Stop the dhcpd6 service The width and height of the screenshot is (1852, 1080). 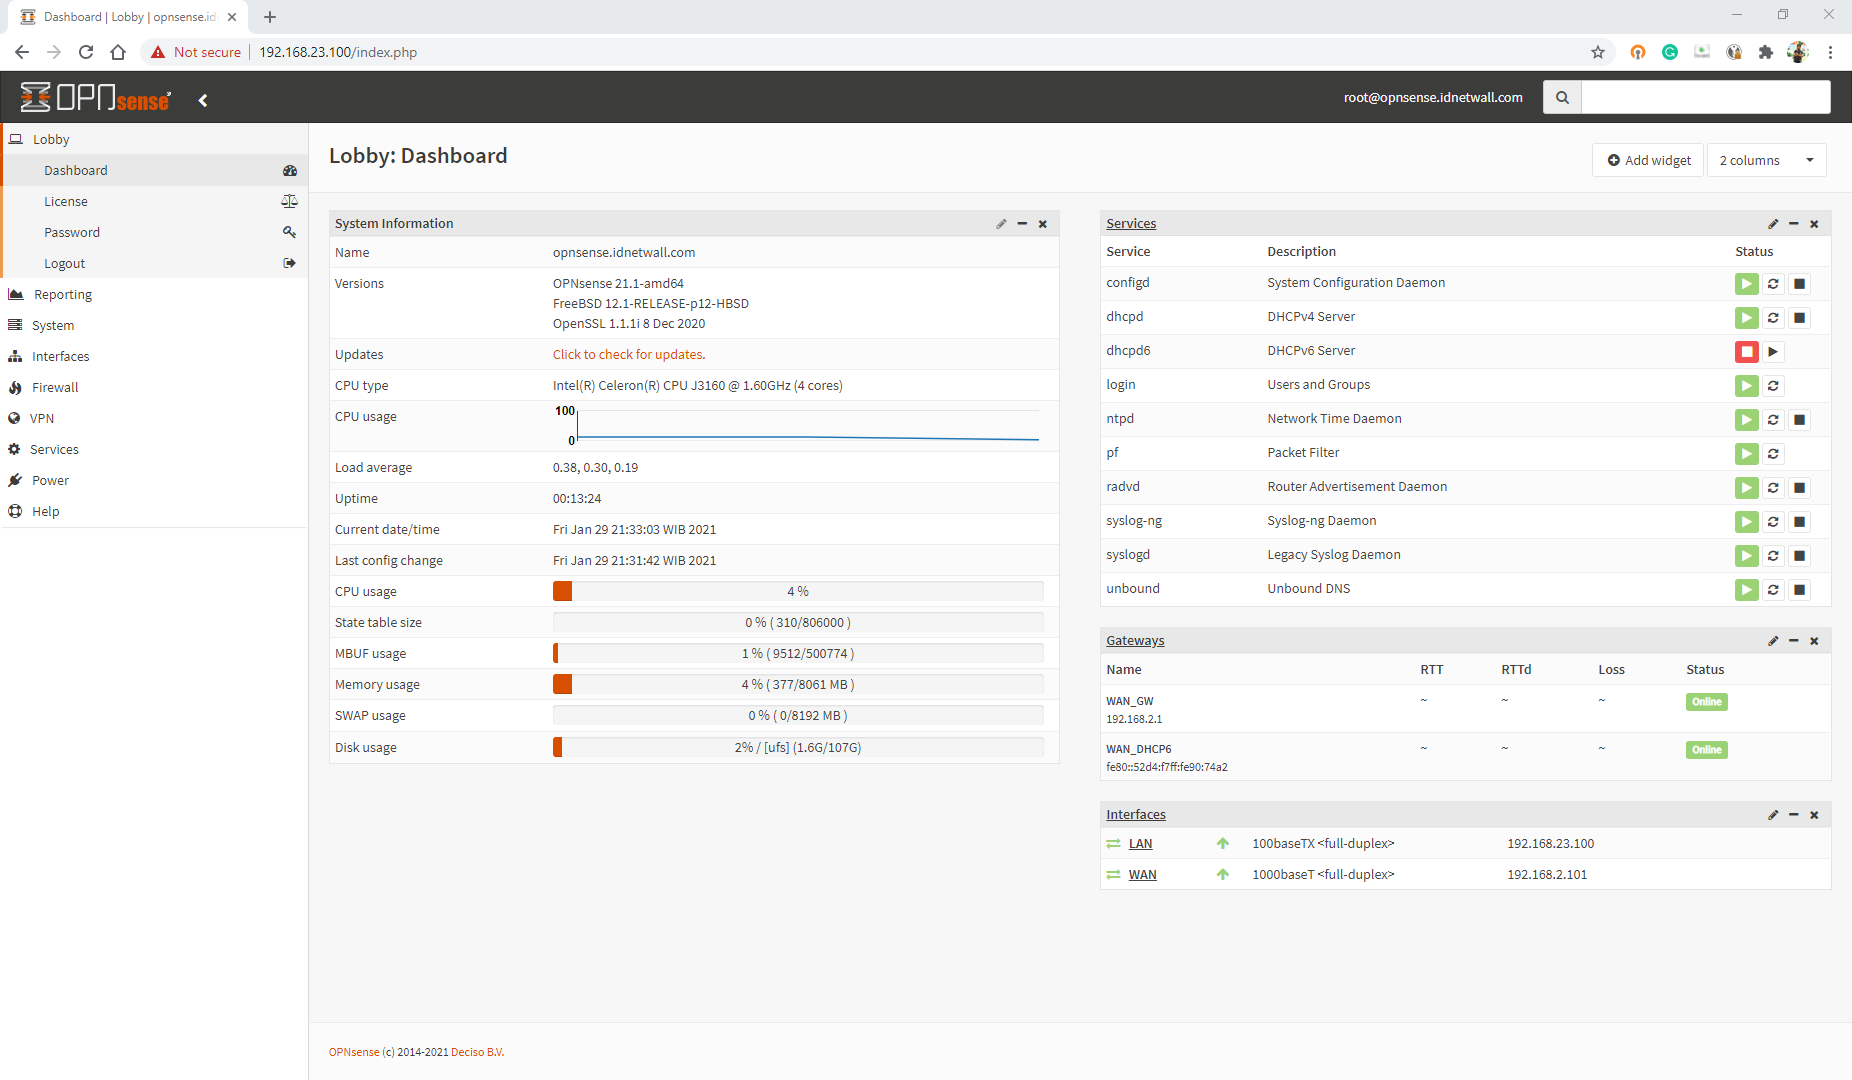pyautogui.click(x=1746, y=351)
